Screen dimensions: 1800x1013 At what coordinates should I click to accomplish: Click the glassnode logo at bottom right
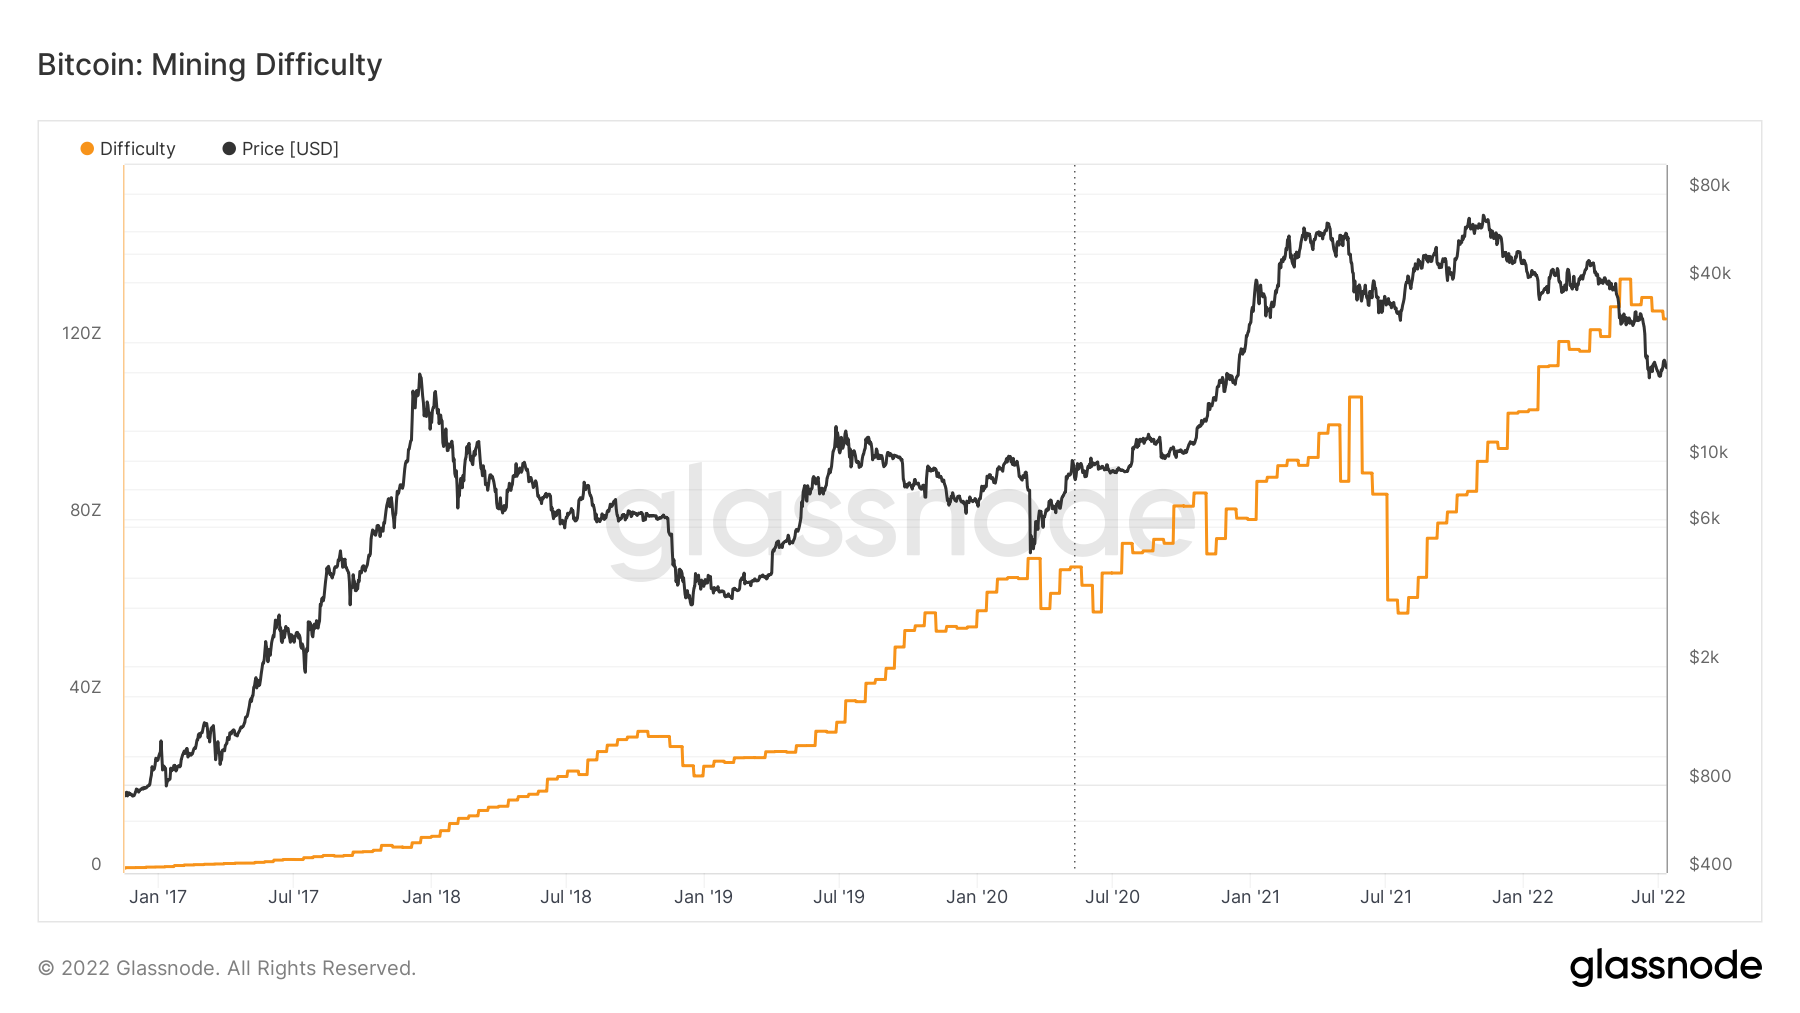(1665, 967)
